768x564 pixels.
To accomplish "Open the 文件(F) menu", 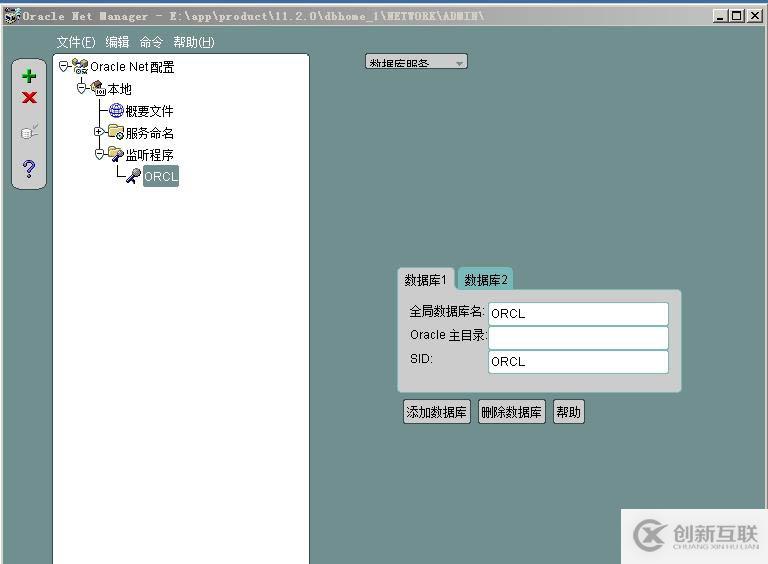I will (76, 42).
